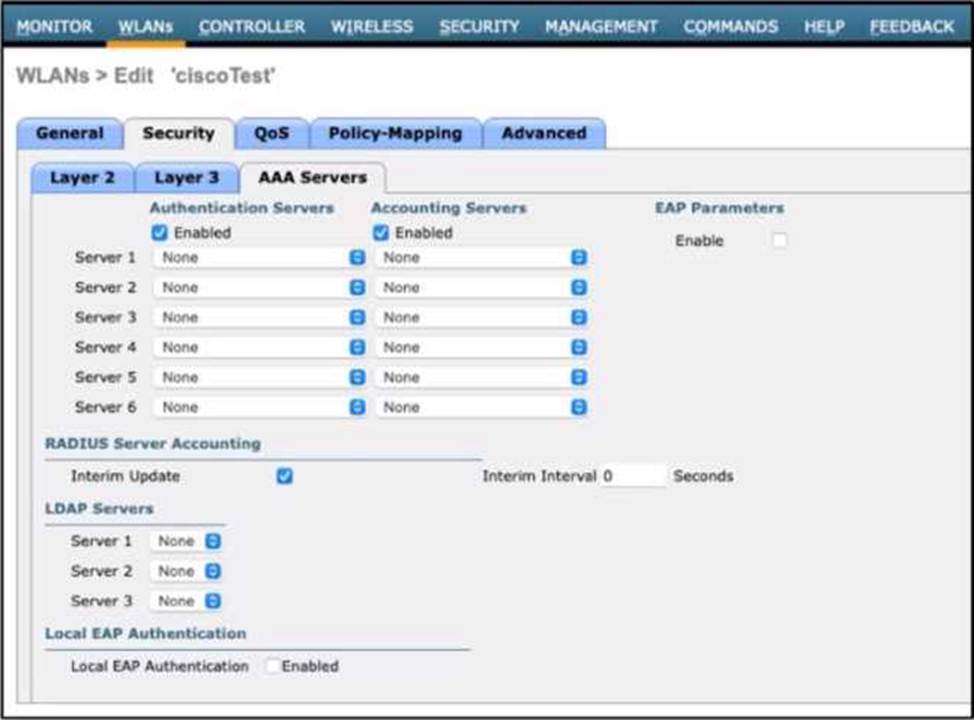The width and height of the screenshot is (974, 720).
Task: Switch to the Layer 3 tab
Action: [x=186, y=178]
